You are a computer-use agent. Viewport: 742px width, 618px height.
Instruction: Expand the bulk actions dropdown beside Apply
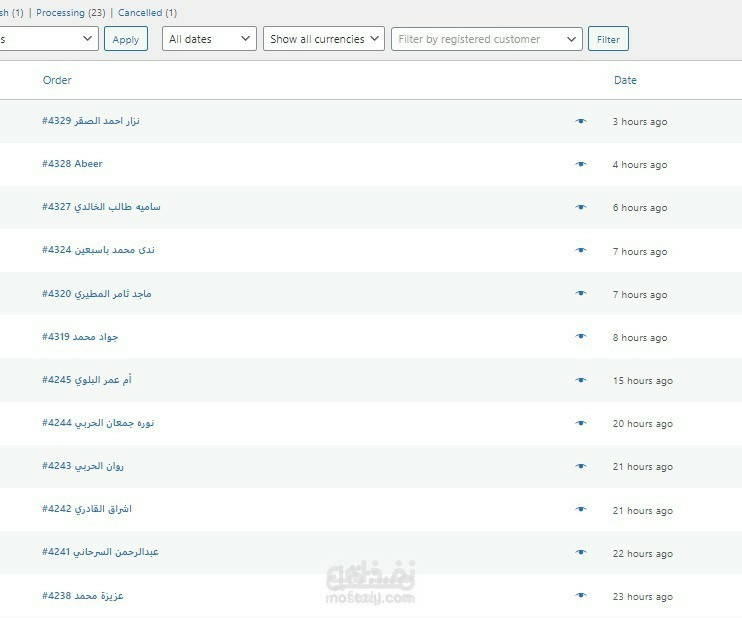pyautogui.click(x=49, y=39)
